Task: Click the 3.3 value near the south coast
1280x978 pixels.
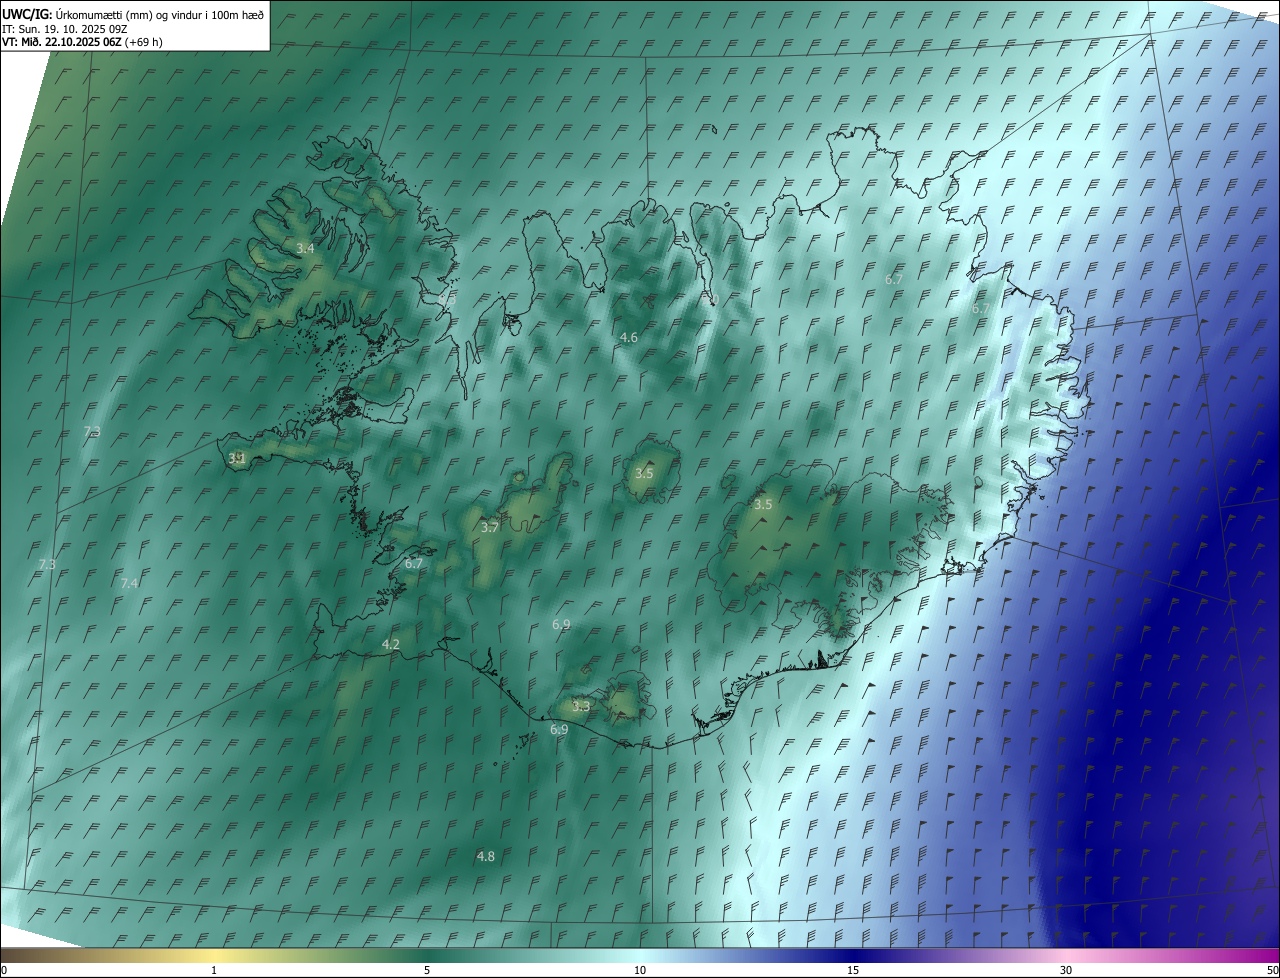Action: (x=581, y=706)
